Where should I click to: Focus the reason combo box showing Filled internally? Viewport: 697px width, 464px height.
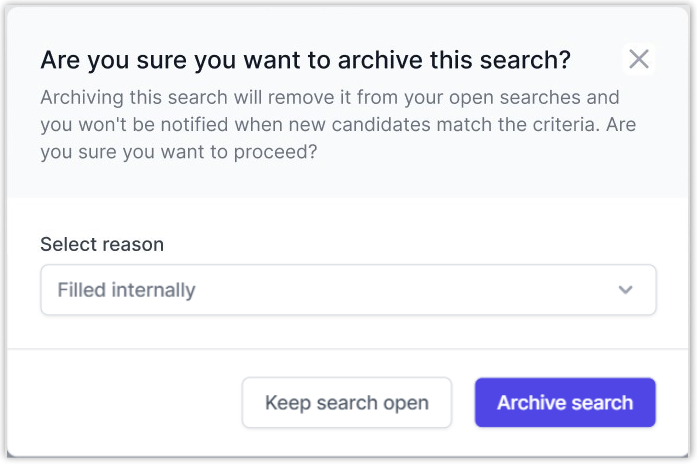[348, 290]
